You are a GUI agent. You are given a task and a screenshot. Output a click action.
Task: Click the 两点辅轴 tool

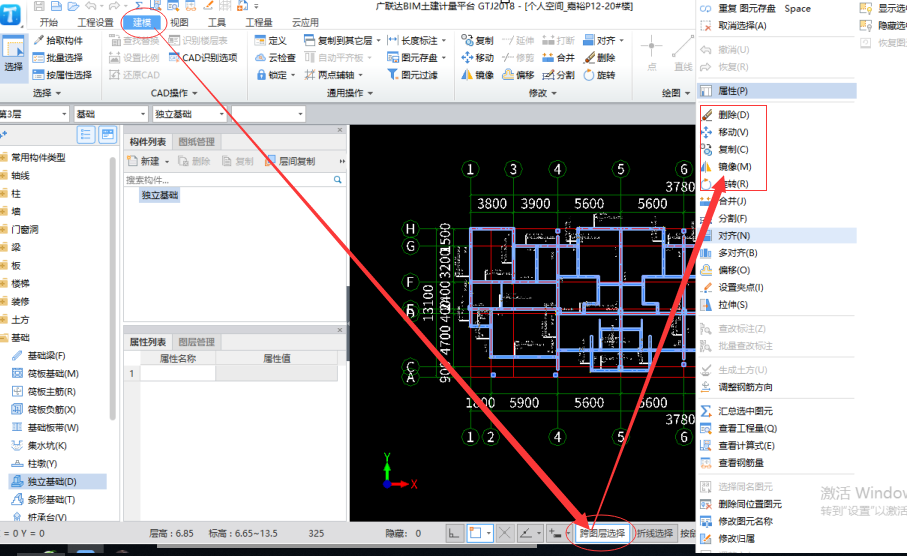(x=334, y=75)
